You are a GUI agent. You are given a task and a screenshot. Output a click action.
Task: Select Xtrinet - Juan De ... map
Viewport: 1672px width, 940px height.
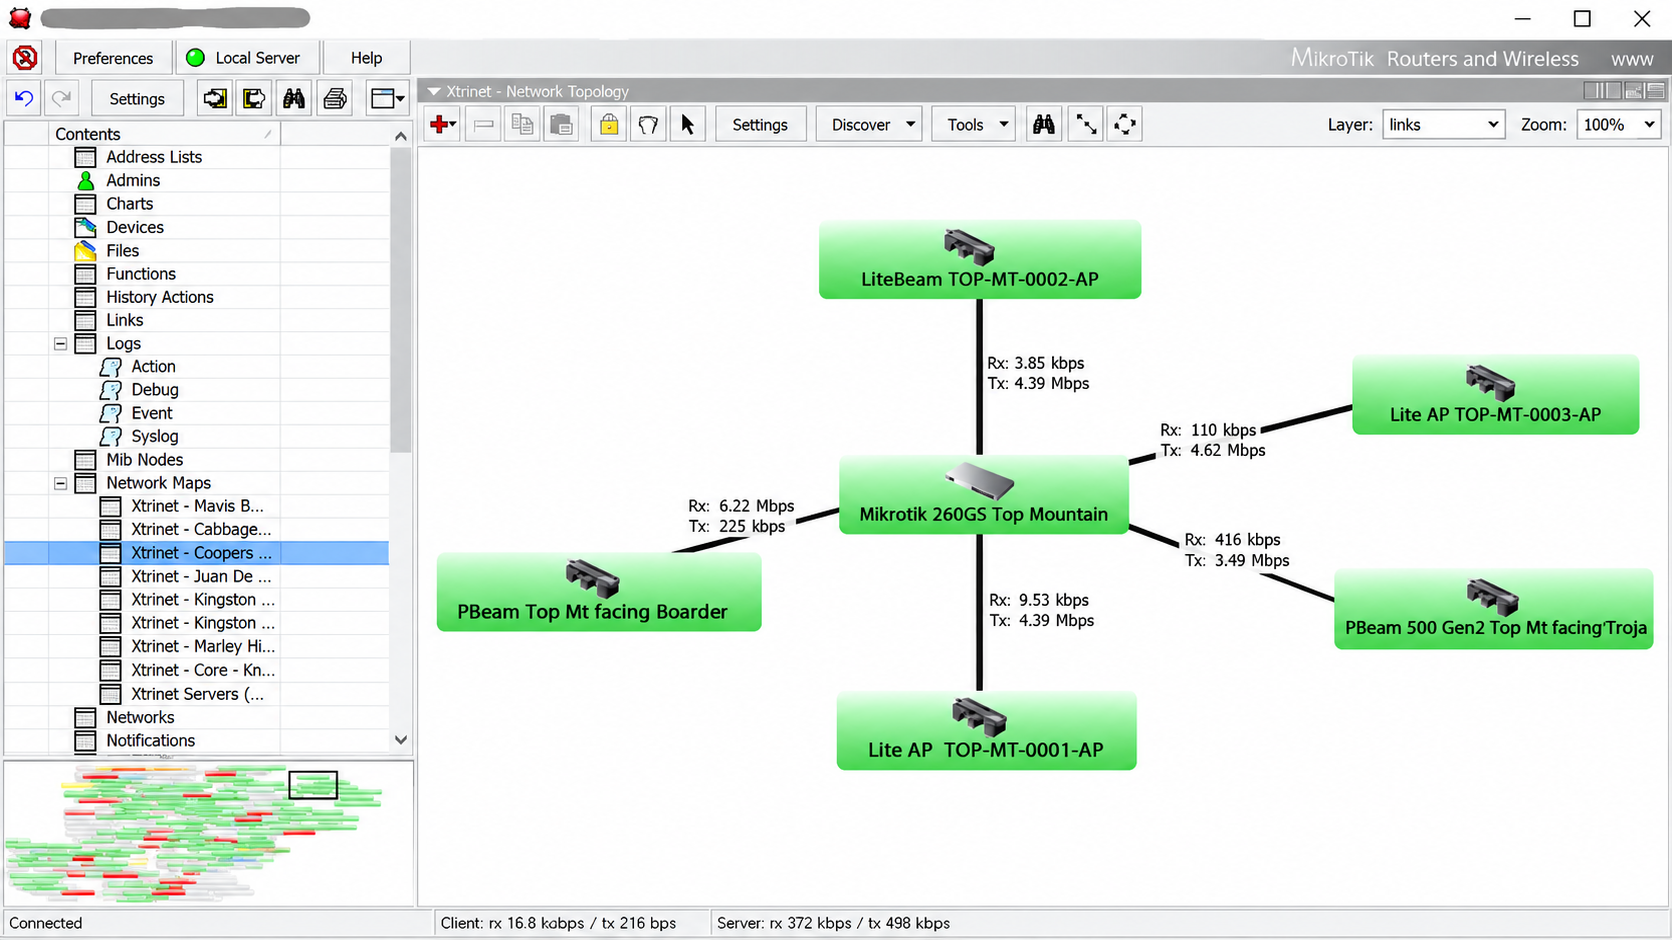click(201, 576)
